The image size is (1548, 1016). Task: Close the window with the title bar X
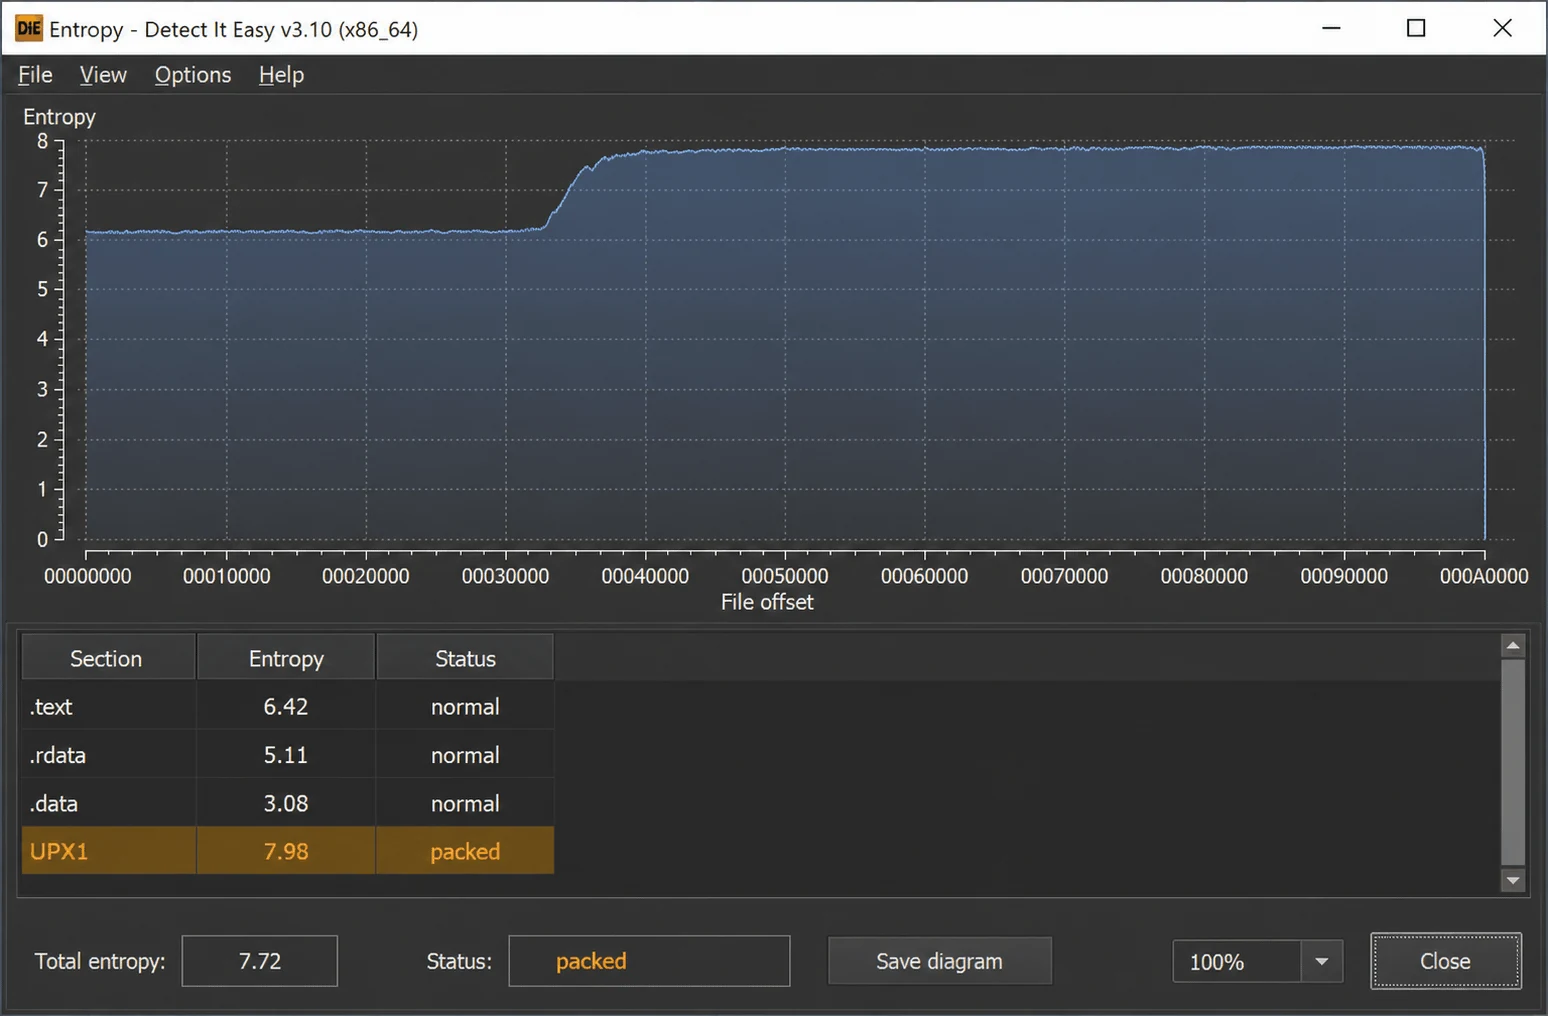tap(1502, 28)
